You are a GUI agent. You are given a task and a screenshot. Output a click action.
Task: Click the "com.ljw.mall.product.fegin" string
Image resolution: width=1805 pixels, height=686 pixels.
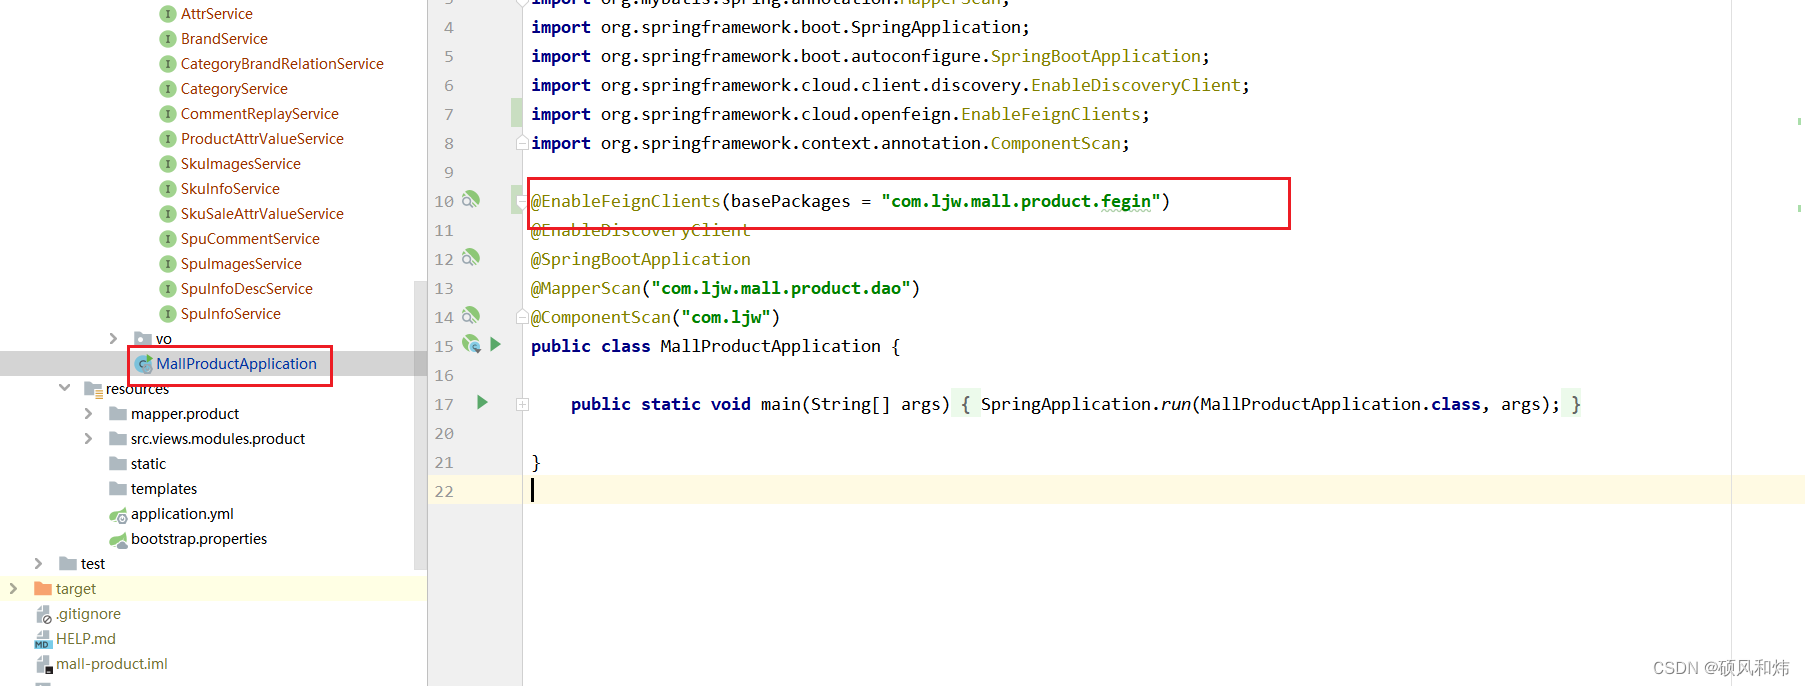coord(1020,201)
